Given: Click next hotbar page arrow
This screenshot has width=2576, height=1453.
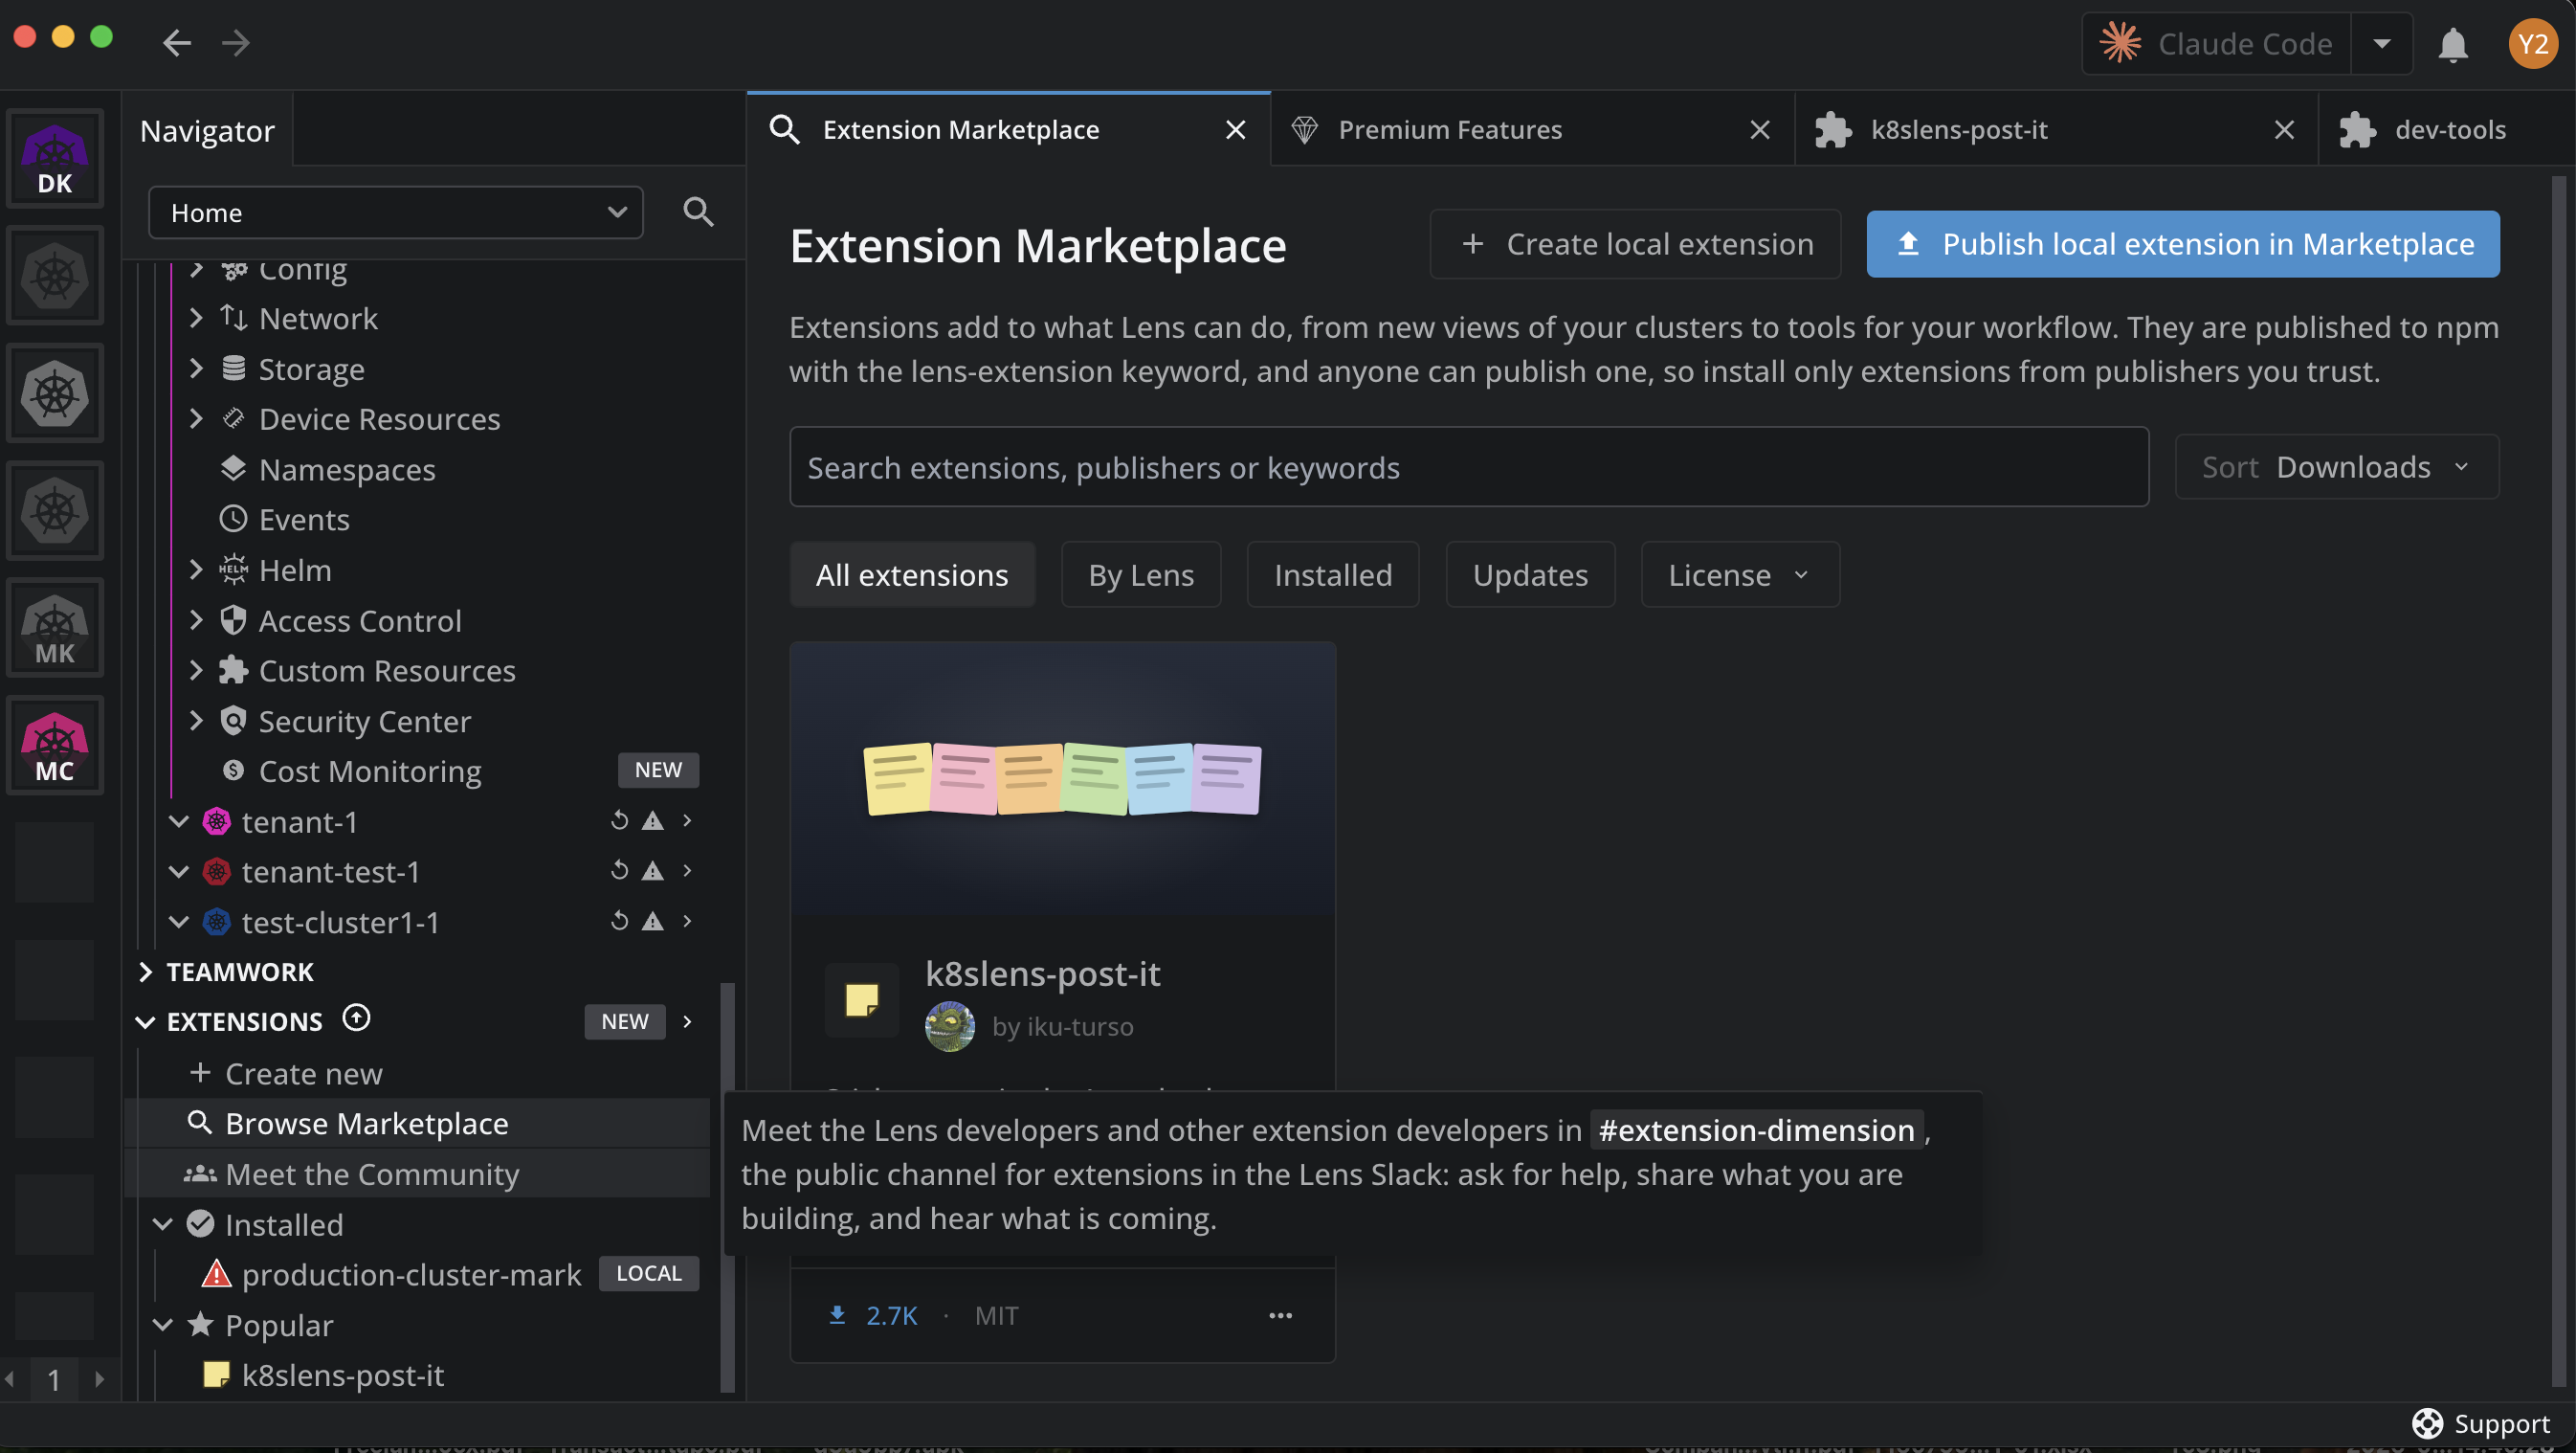Looking at the screenshot, I should coord(99,1379).
